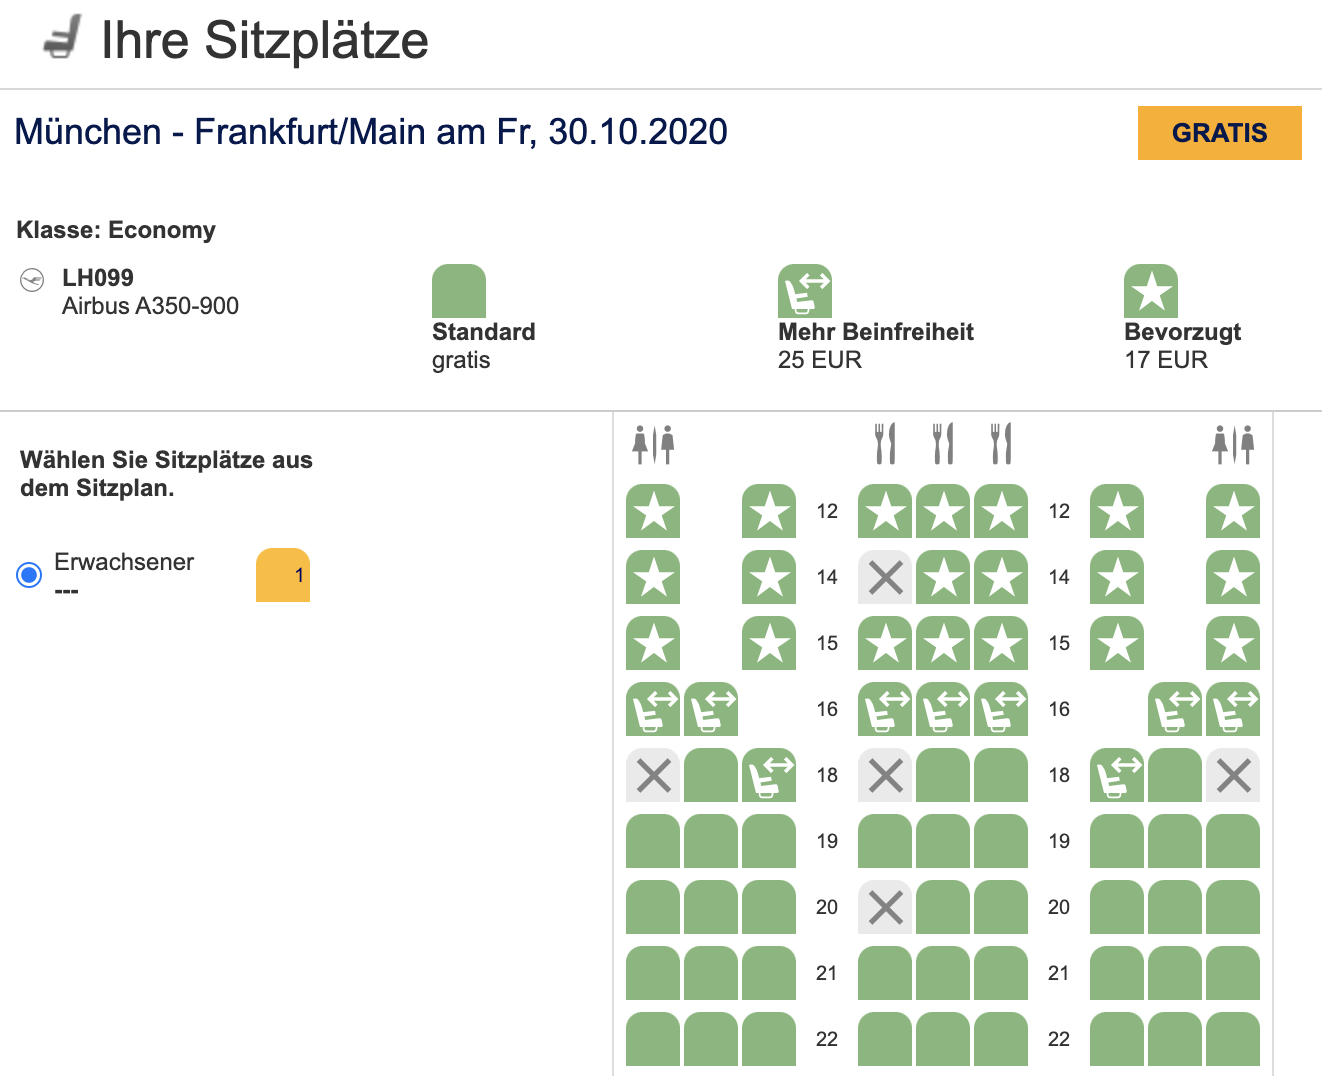Screen dimensions: 1322x1076
Task: Choose standard seat next to X left row 18
Action: 711,776
